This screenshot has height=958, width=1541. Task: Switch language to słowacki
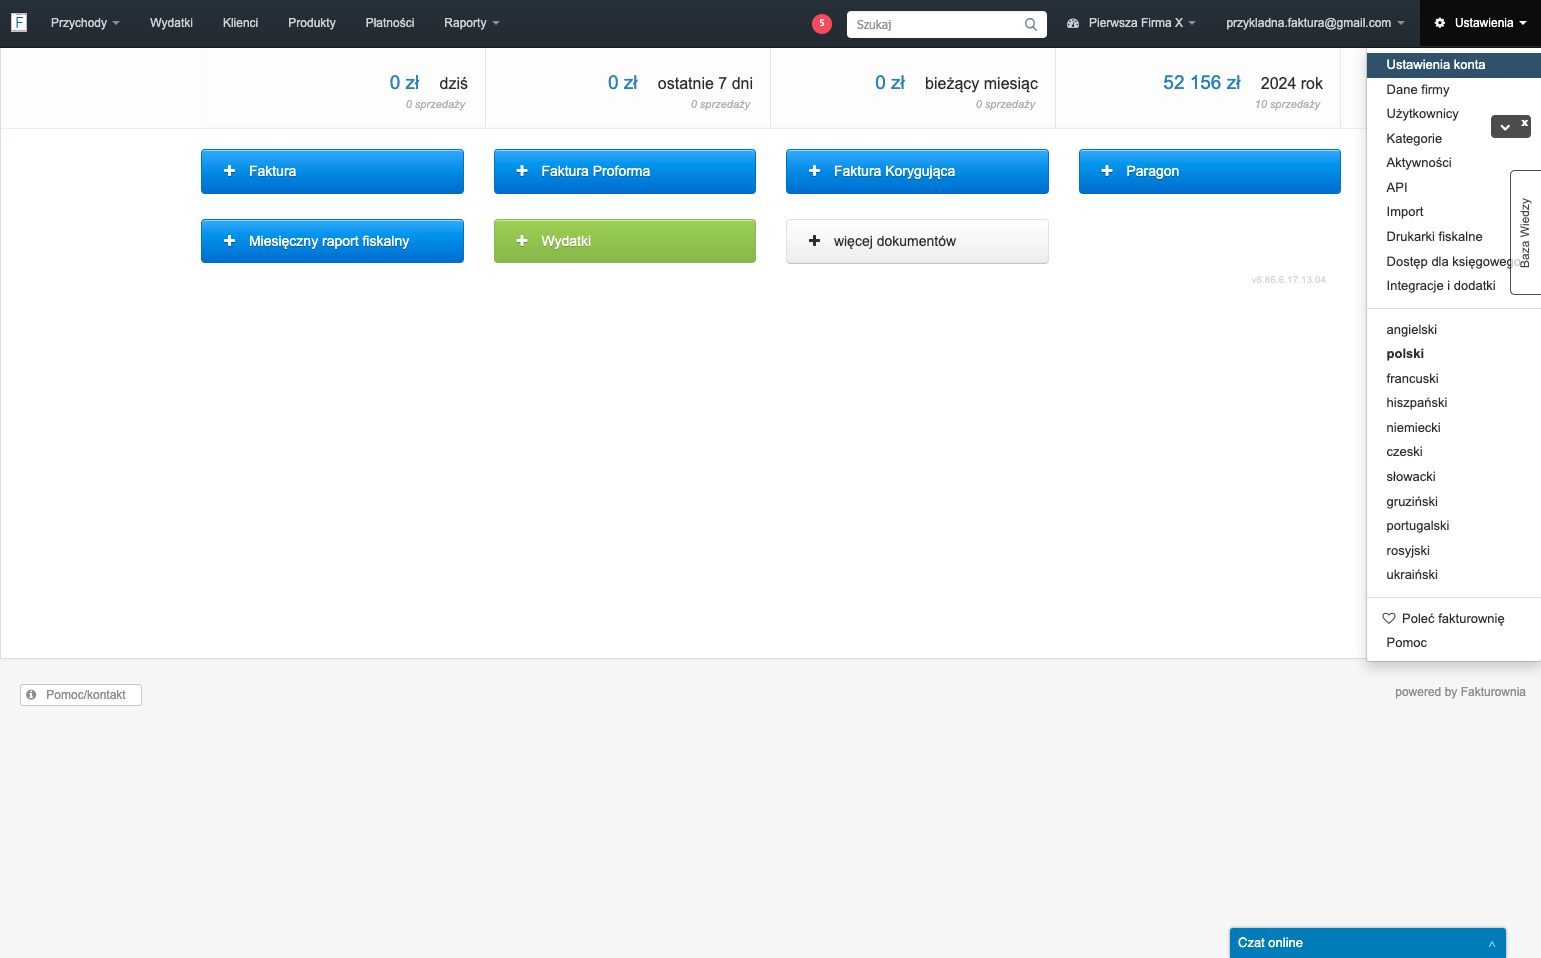click(1453, 476)
